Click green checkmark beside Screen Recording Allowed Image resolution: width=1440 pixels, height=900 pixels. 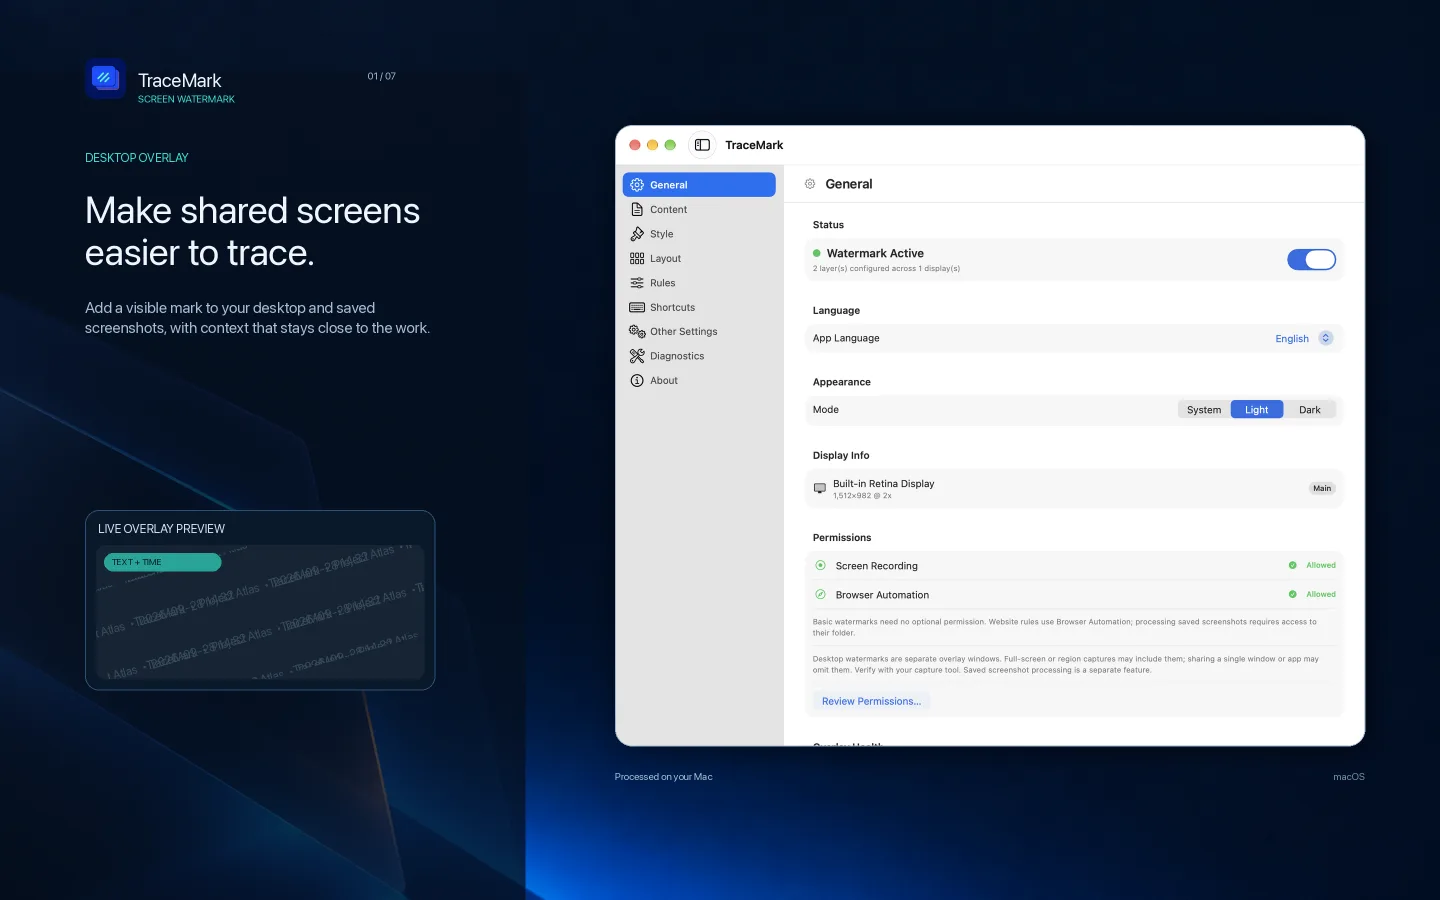pos(1292,565)
